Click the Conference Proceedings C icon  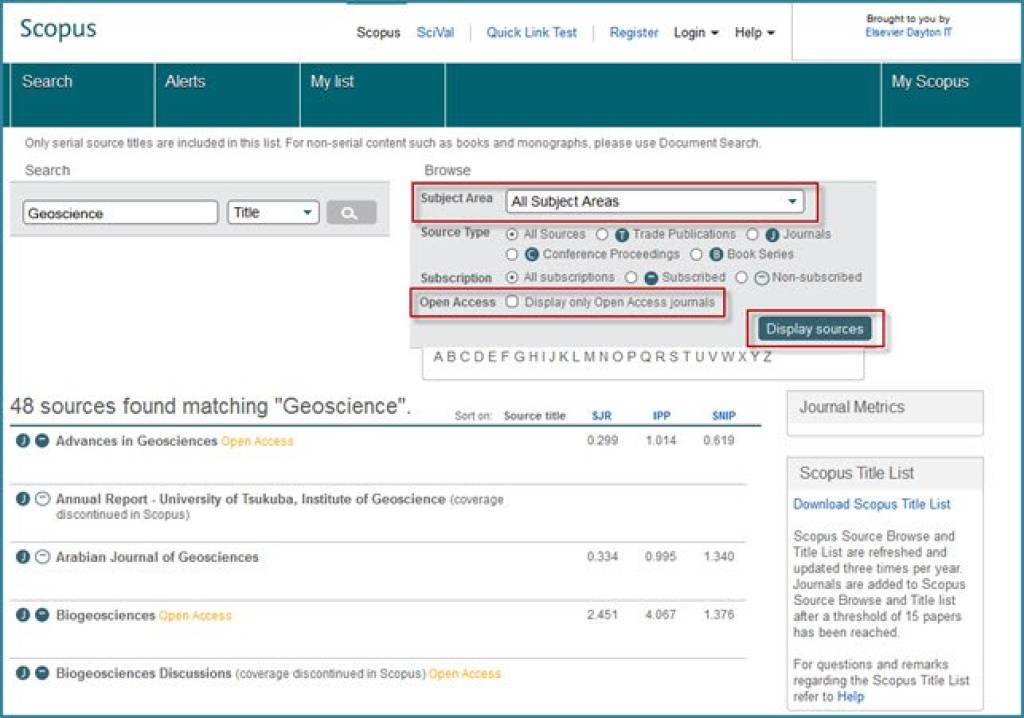[532, 255]
